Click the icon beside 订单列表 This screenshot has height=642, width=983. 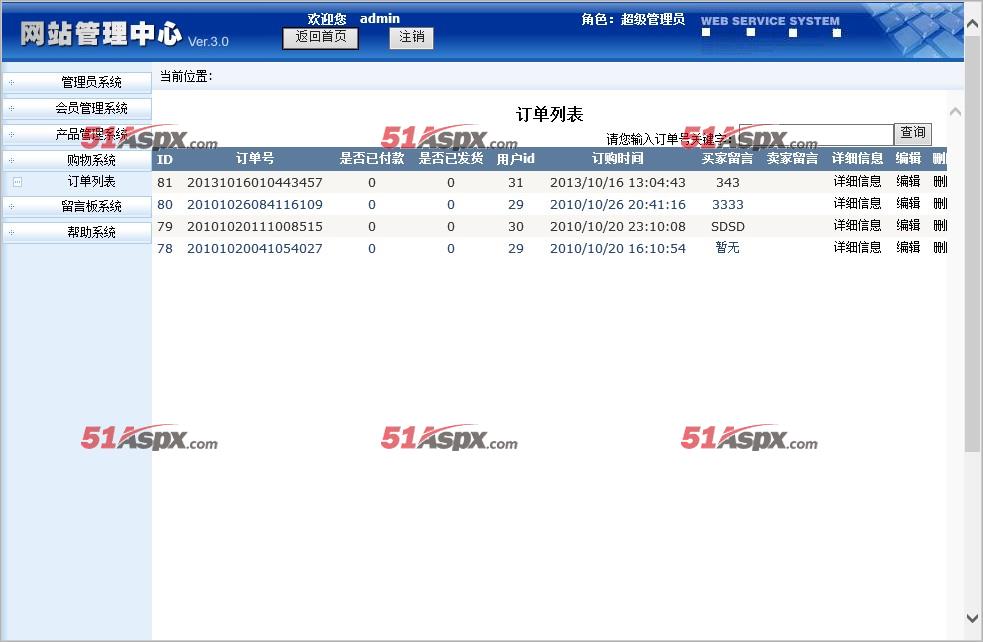tap(18, 182)
